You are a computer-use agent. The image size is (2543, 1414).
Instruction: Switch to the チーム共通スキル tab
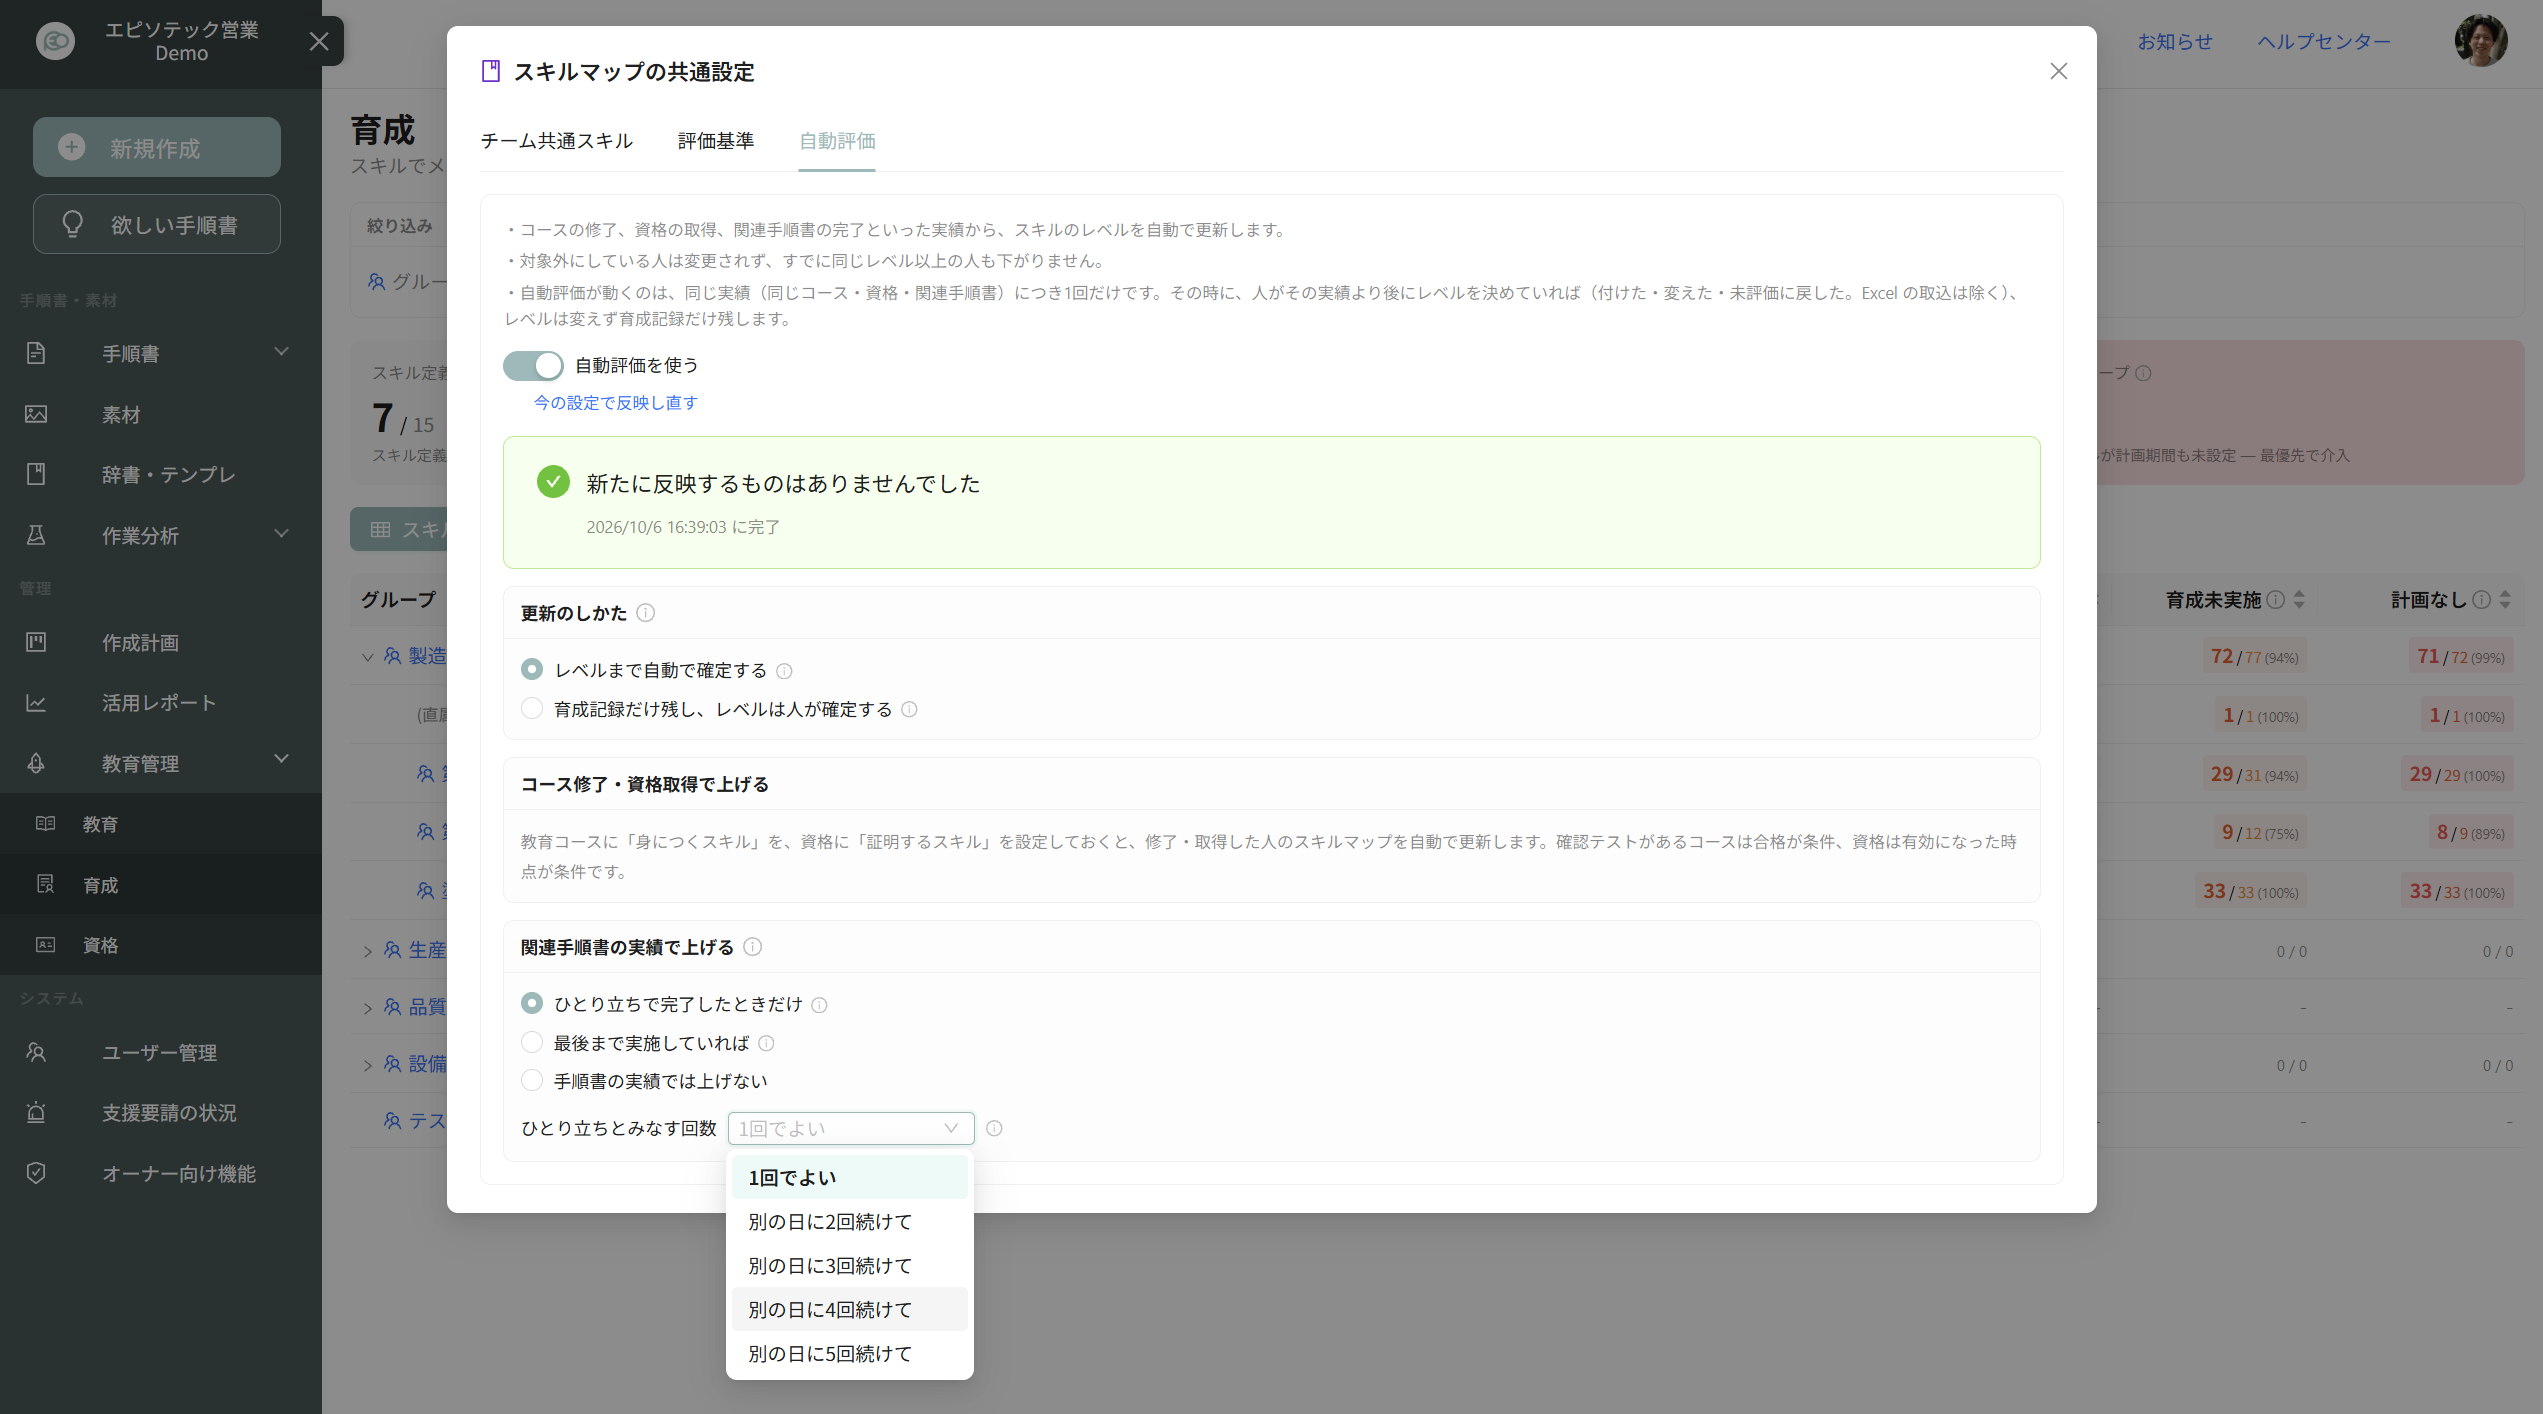[x=556, y=141]
